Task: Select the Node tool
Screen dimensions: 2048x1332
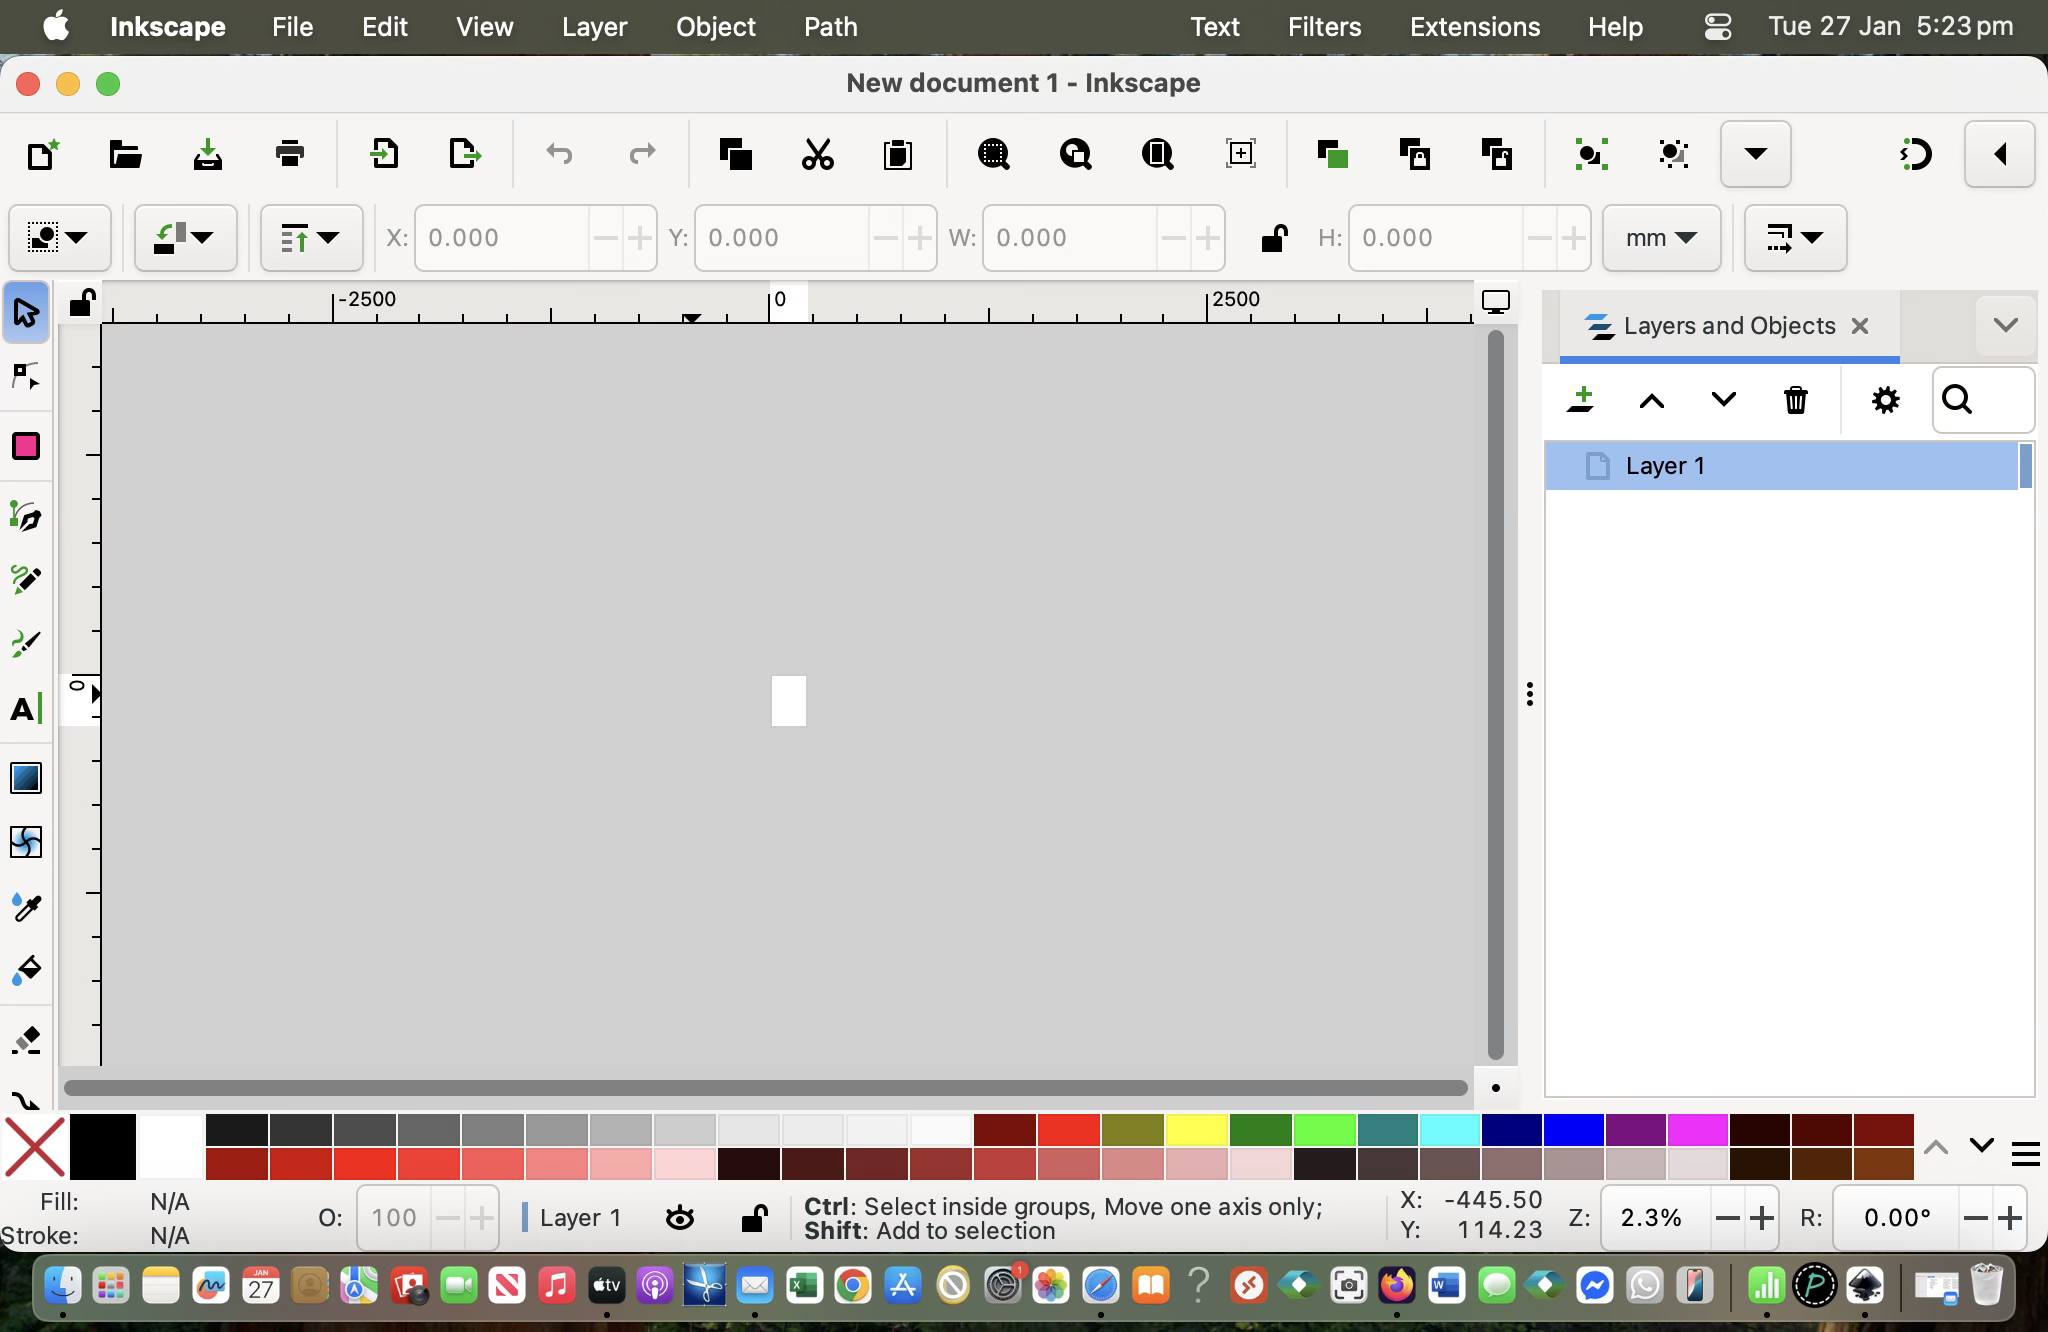Action: pos(26,377)
